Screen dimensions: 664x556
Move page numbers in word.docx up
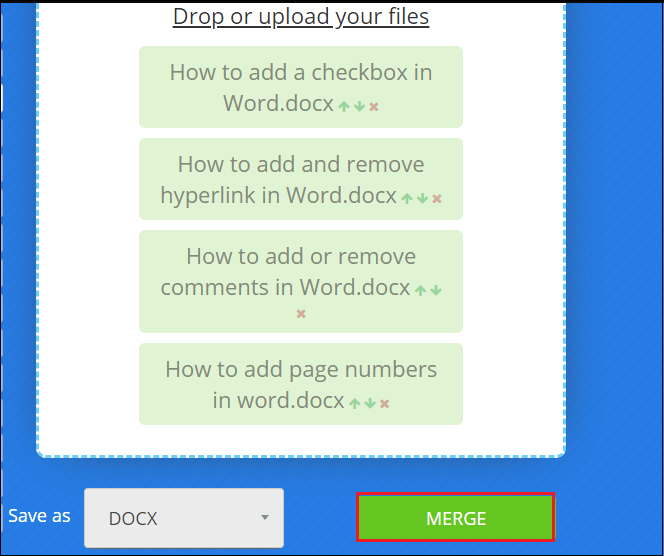click(x=354, y=403)
